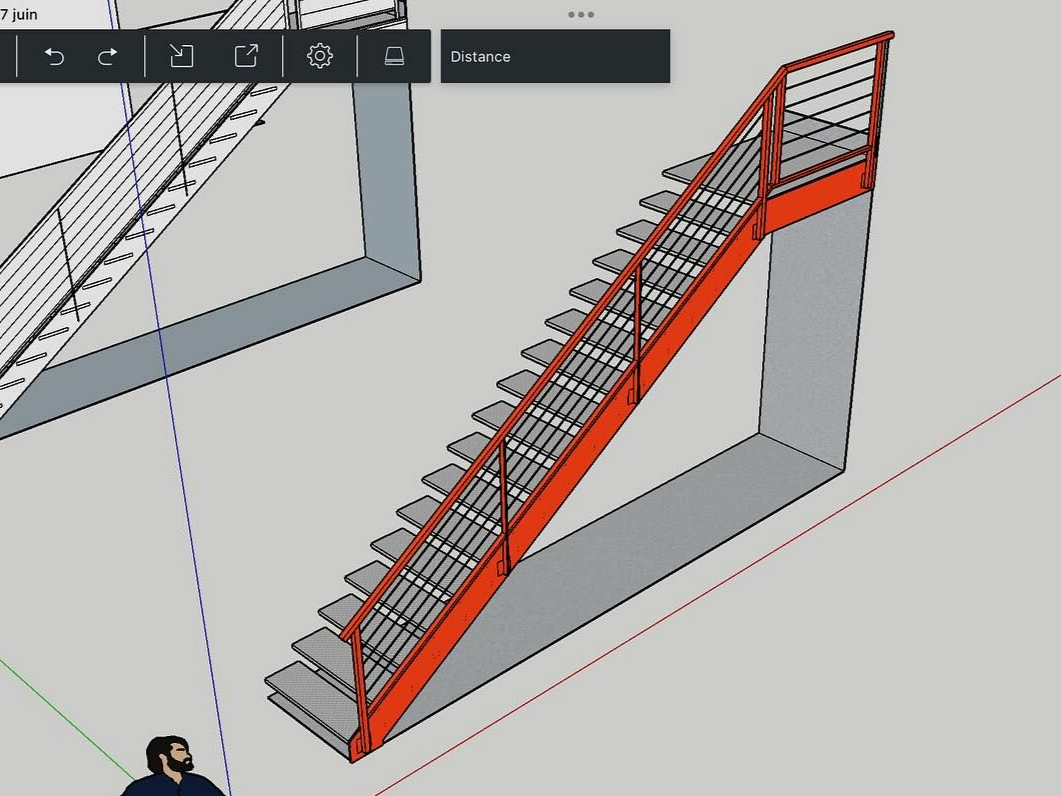Tap the exit-group arrow icon
1061x796 pixels.
[x=183, y=56]
